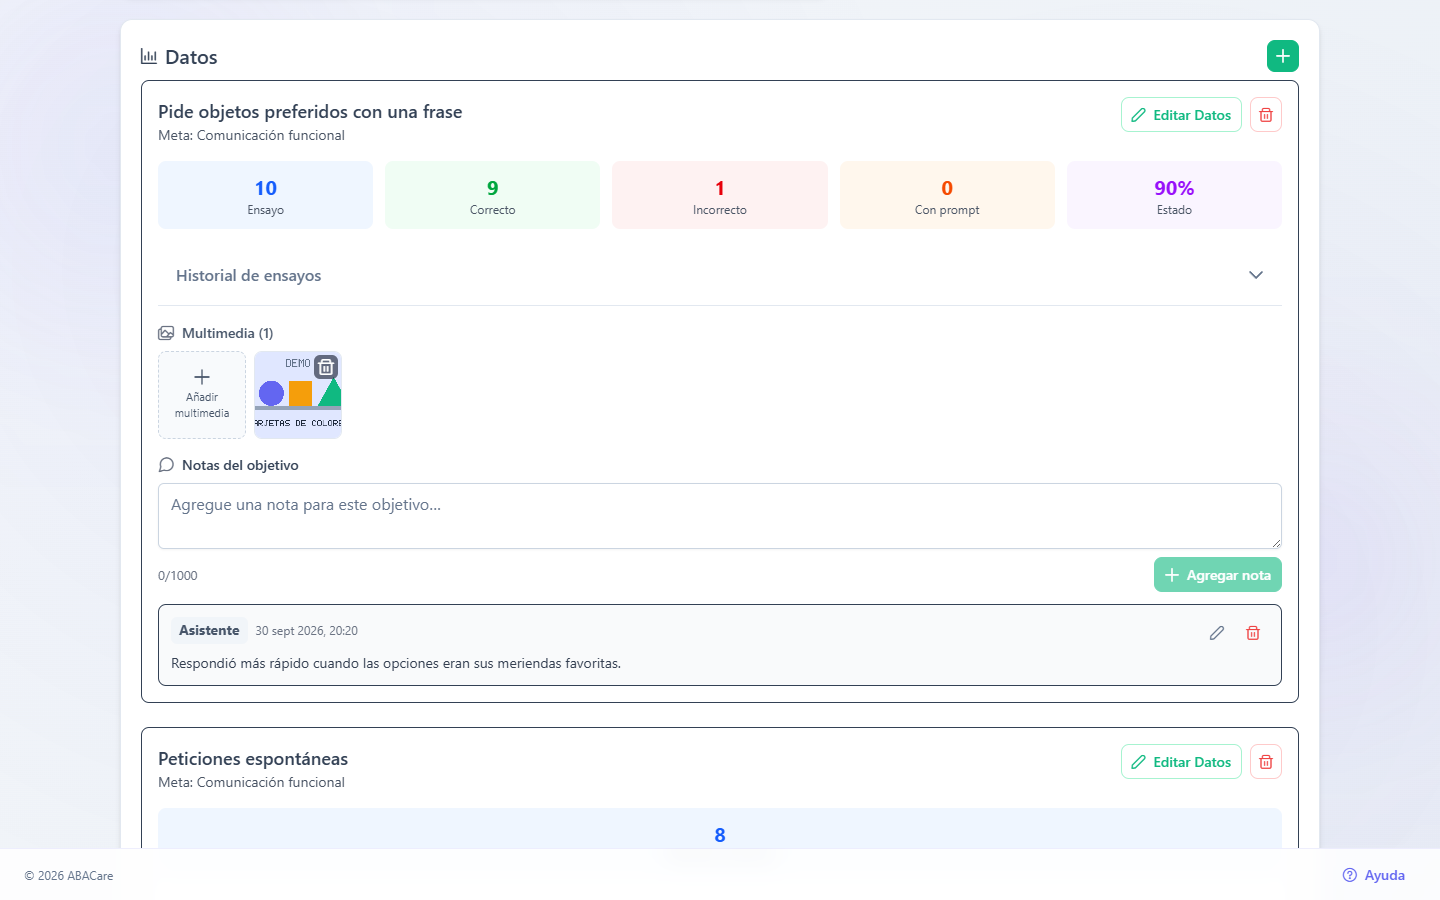This screenshot has width=1440, height=900.
Task: Click Editar Datos for 'Pide objetos preferidos'
Action: tap(1181, 115)
